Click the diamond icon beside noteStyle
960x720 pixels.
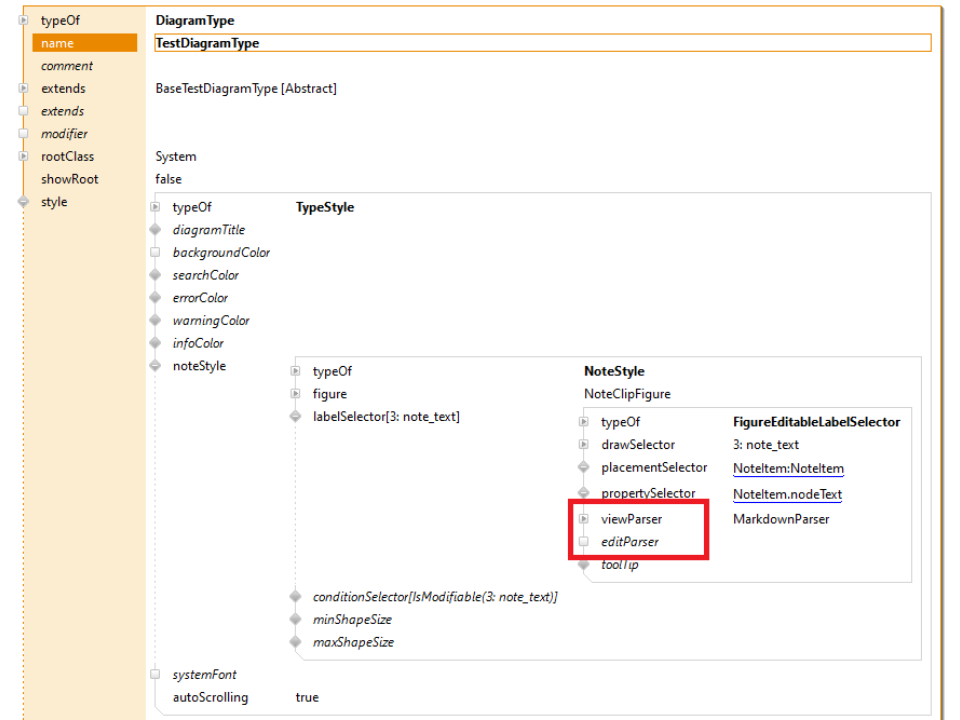tap(155, 366)
